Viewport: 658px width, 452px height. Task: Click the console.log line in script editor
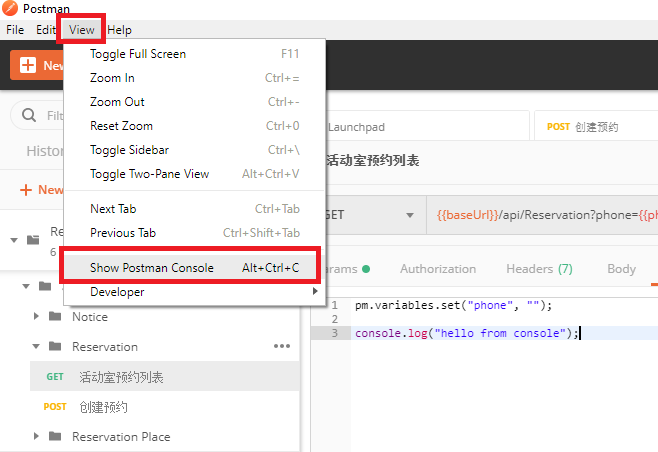[466, 333]
